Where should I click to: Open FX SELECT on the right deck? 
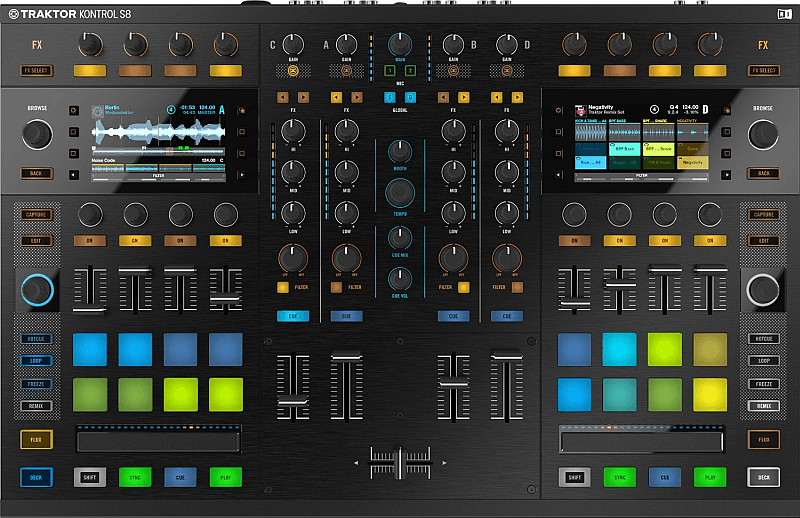(763, 71)
